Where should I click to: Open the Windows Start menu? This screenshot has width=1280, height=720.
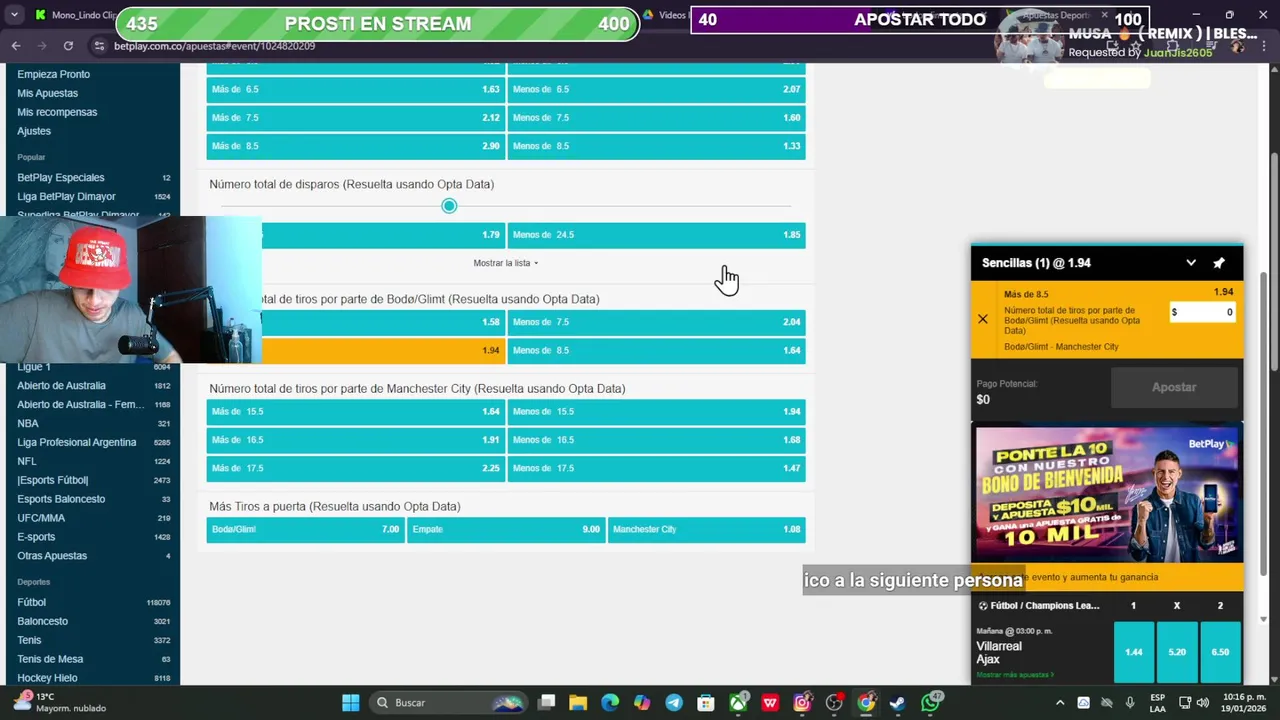click(351, 703)
